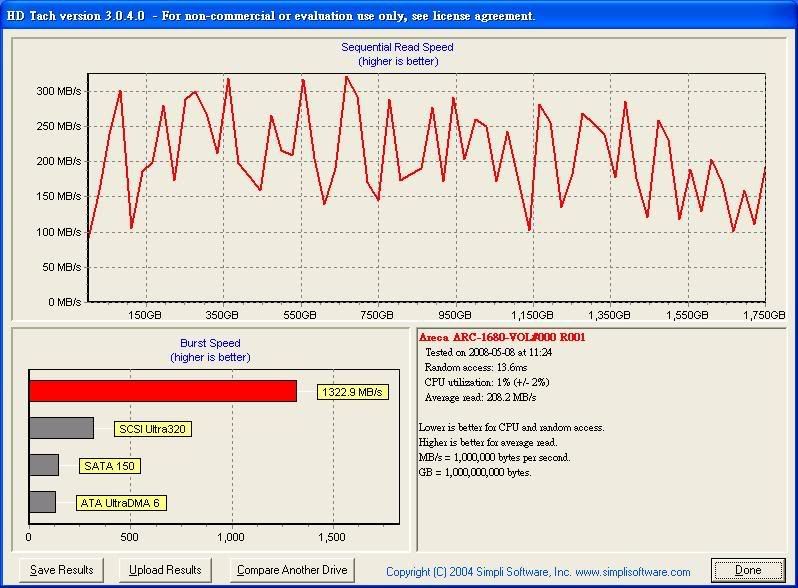Image resolution: width=798 pixels, height=588 pixels.
Task: Click the 300 MB/s axis label
Action: click(x=59, y=91)
